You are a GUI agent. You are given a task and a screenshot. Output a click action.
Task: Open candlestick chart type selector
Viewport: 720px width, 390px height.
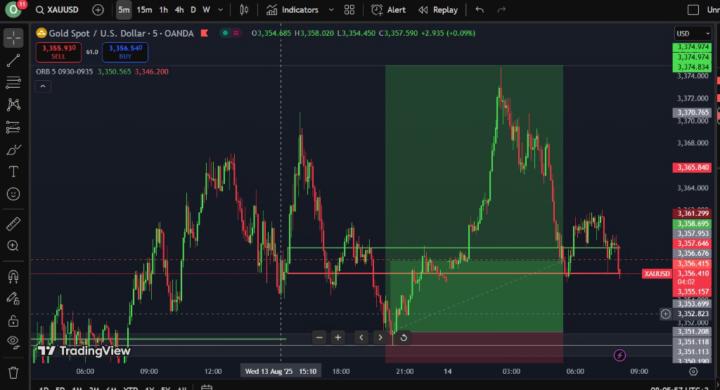coord(244,10)
